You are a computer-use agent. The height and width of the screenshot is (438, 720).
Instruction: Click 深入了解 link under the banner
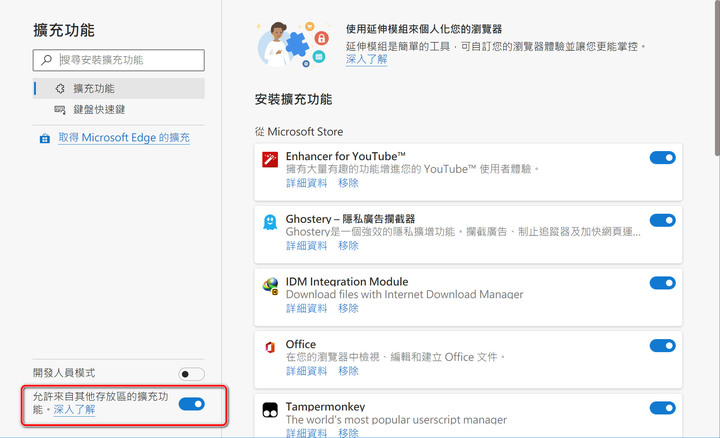coord(366,59)
